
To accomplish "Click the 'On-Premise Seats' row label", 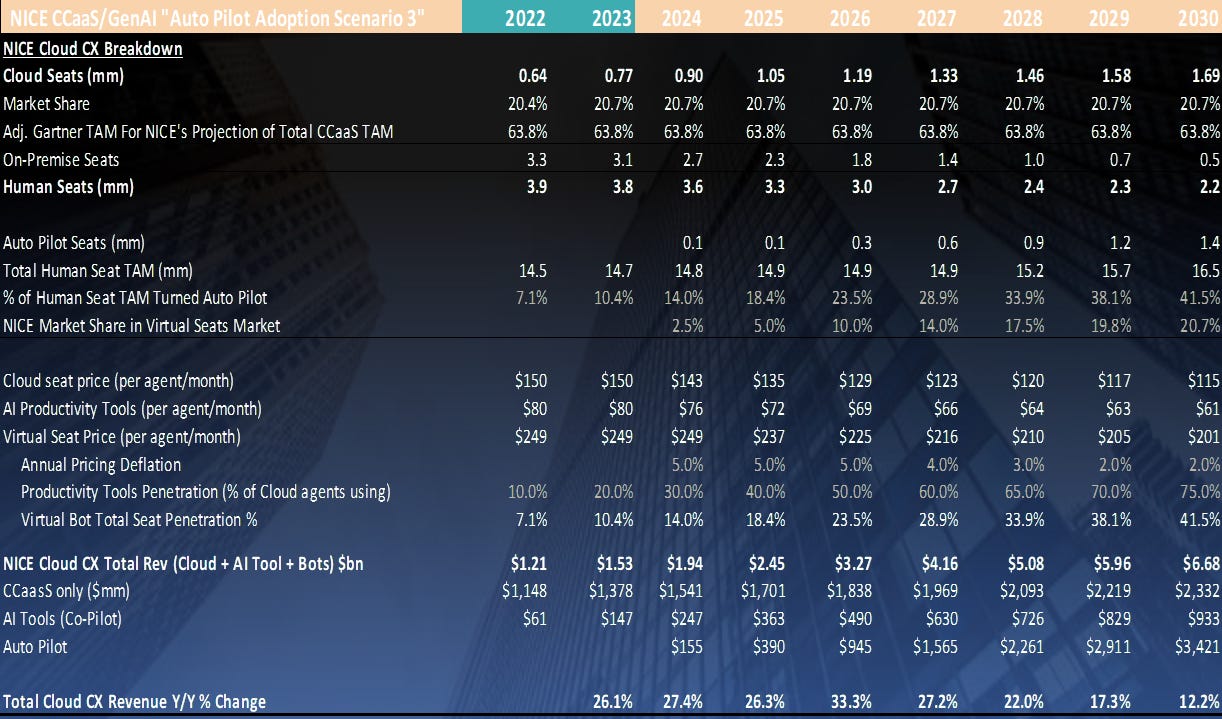I will tap(61, 160).
